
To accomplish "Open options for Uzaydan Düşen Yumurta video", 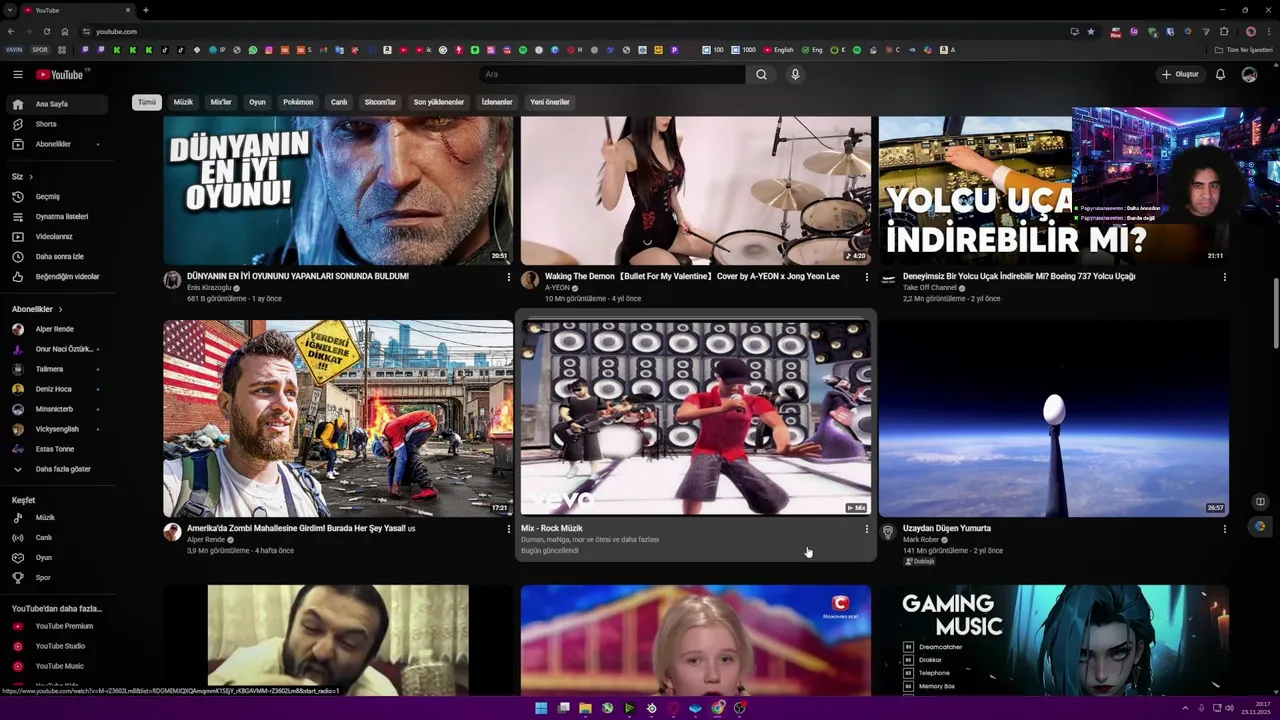I will tap(1224, 529).
